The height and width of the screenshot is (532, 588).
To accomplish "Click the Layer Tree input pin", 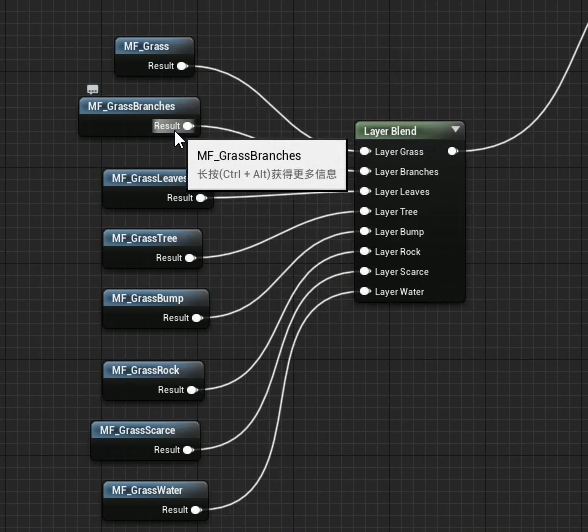I will point(365,211).
